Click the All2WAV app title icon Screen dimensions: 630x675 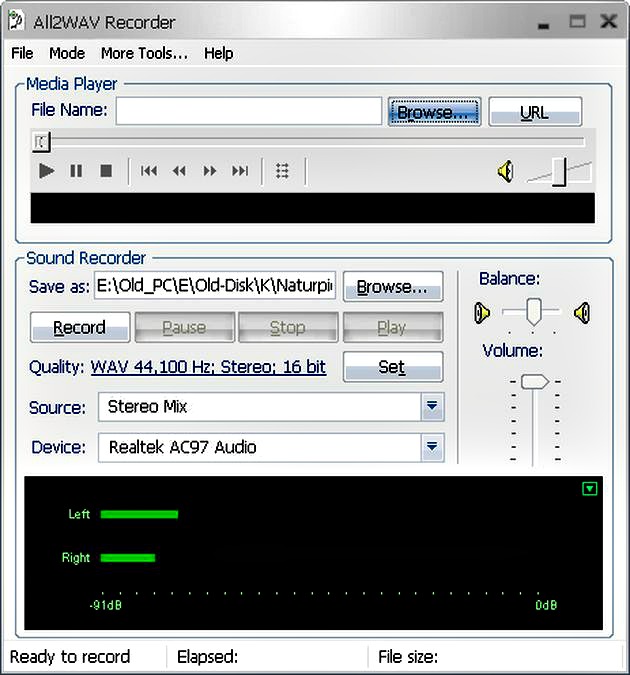[16, 21]
